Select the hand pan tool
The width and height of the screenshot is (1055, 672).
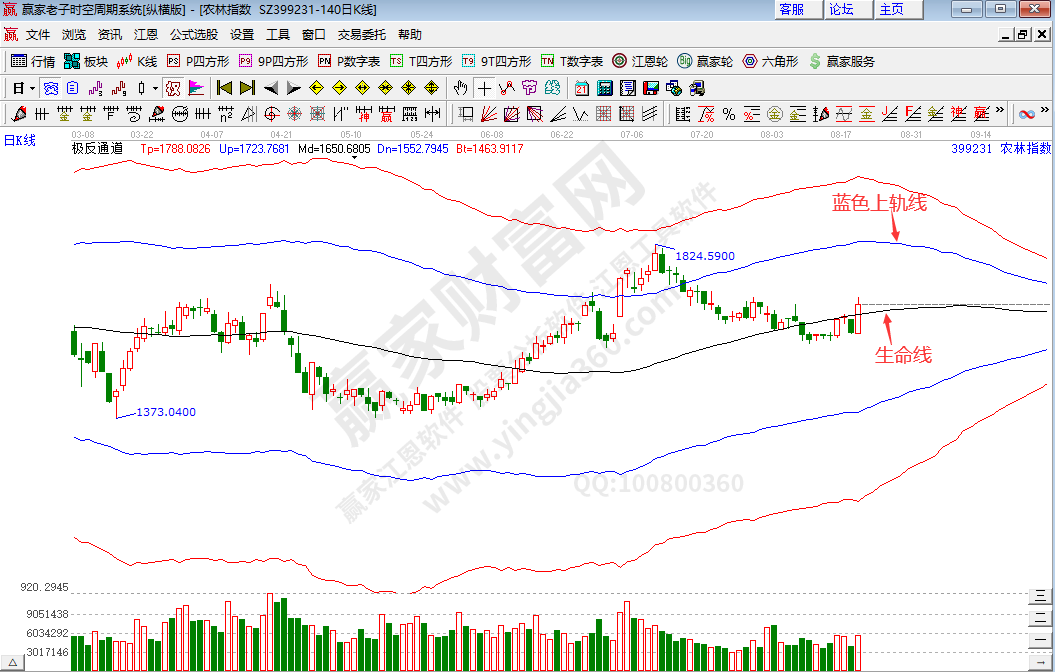[460, 88]
